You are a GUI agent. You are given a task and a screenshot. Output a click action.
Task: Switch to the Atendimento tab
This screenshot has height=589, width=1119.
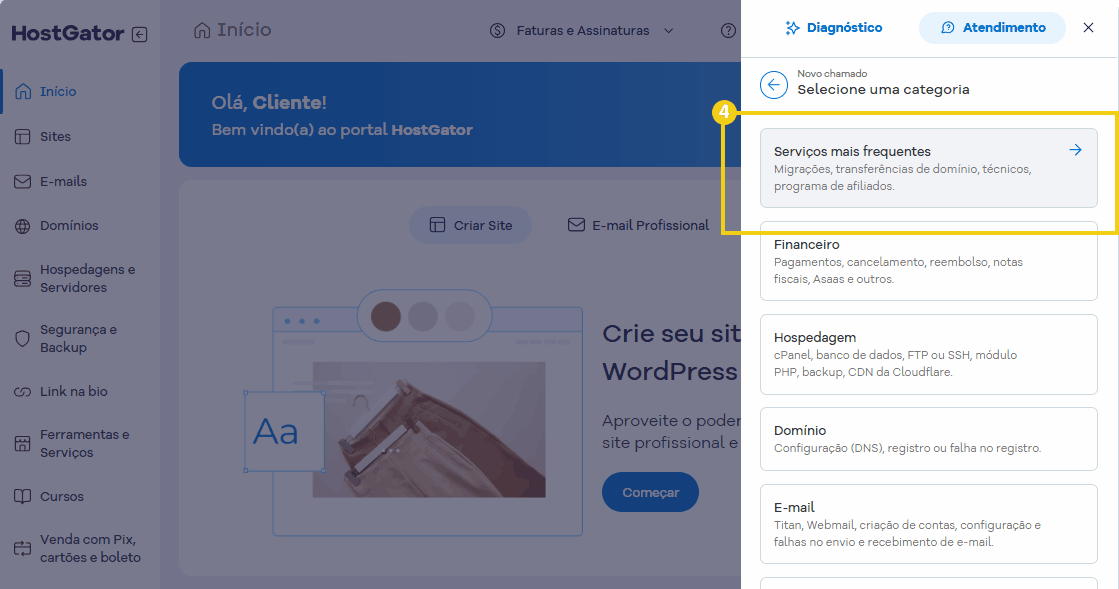pos(993,28)
